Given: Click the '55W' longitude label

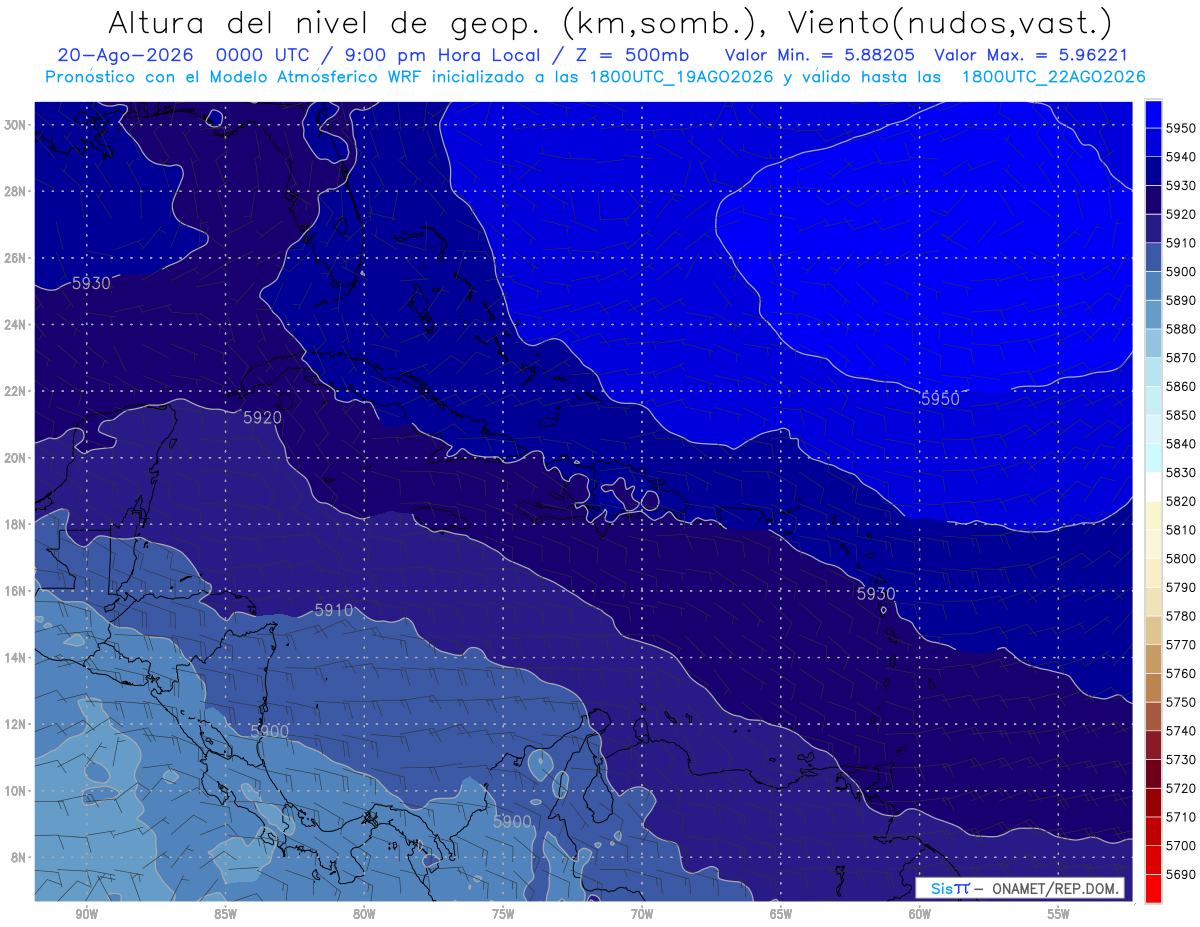Looking at the screenshot, I should (x=1059, y=914).
